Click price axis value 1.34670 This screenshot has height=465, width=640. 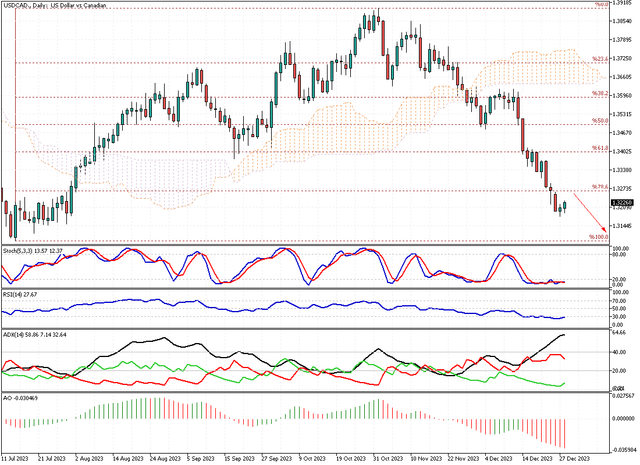point(622,133)
